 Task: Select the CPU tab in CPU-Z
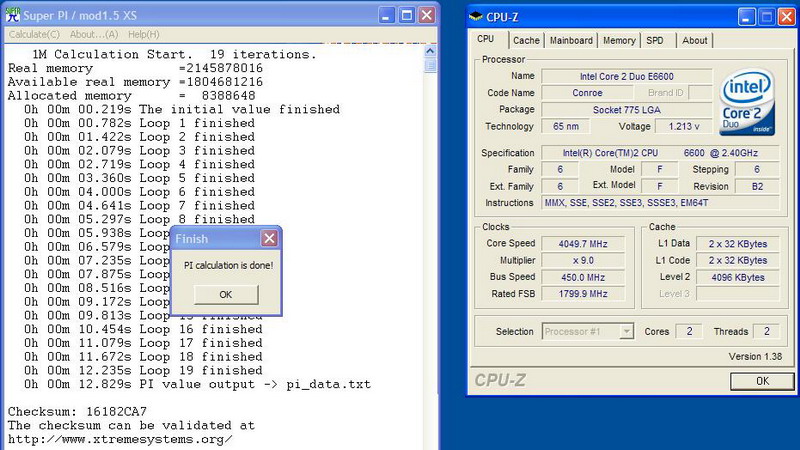click(486, 39)
